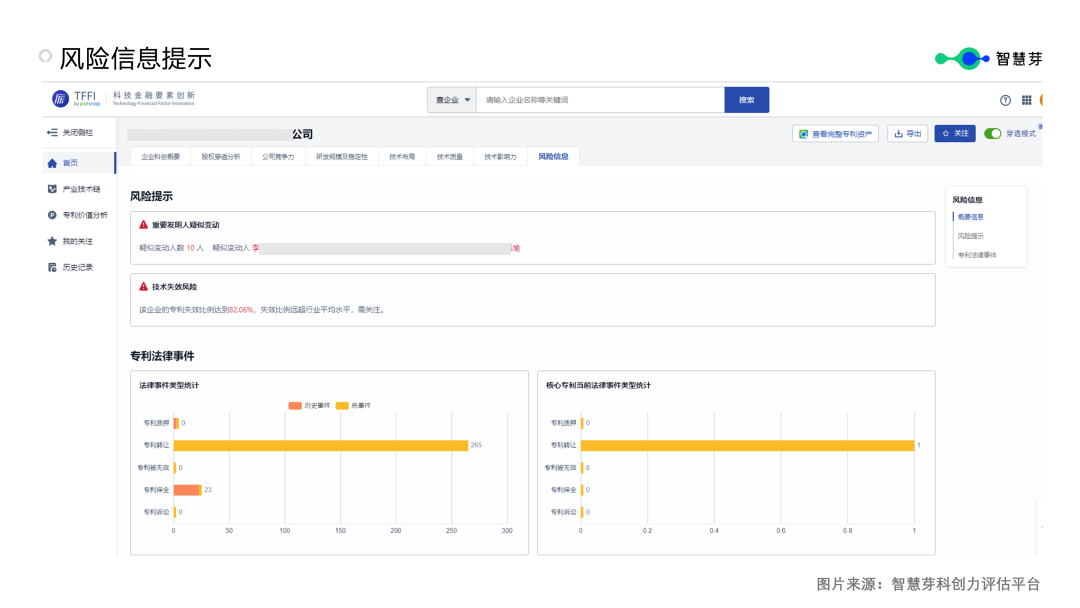The image size is (1080, 608).
Task: Click the company name search input field
Action: [600, 100]
